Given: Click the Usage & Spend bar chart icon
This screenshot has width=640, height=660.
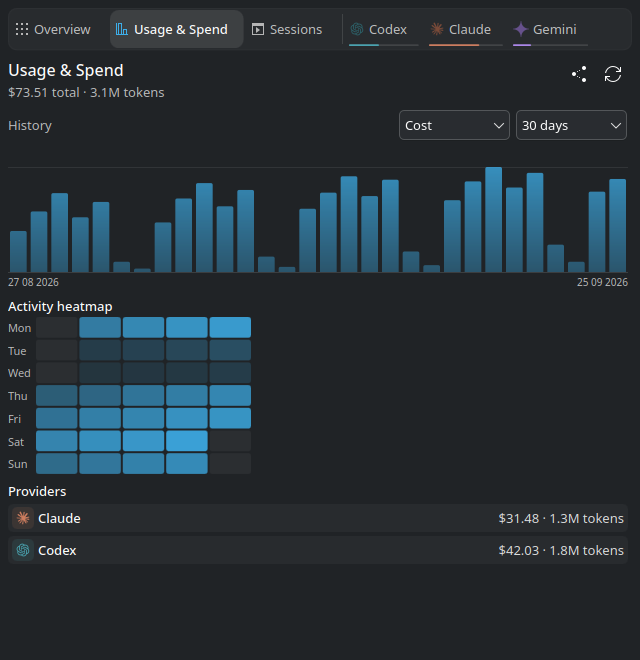Looking at the screenshot, I should coord(122,29).
